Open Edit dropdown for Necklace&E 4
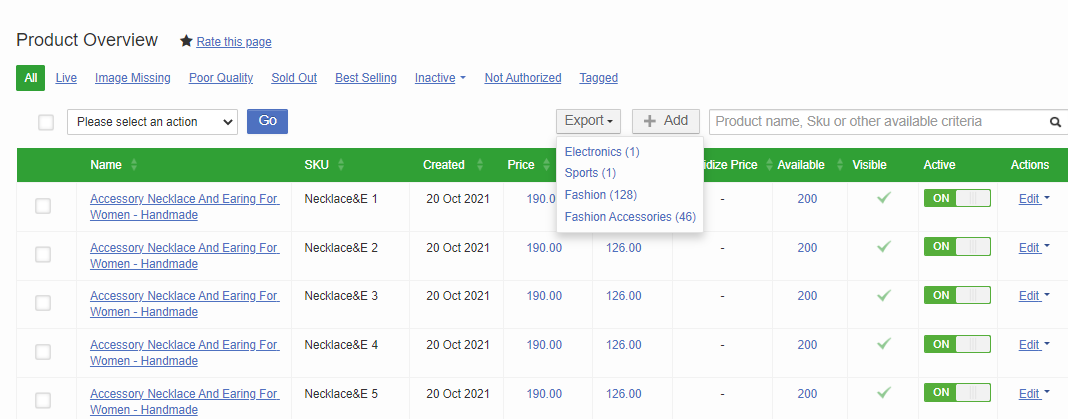The height and width of the screenshot is (419, 1068). 1034,344
